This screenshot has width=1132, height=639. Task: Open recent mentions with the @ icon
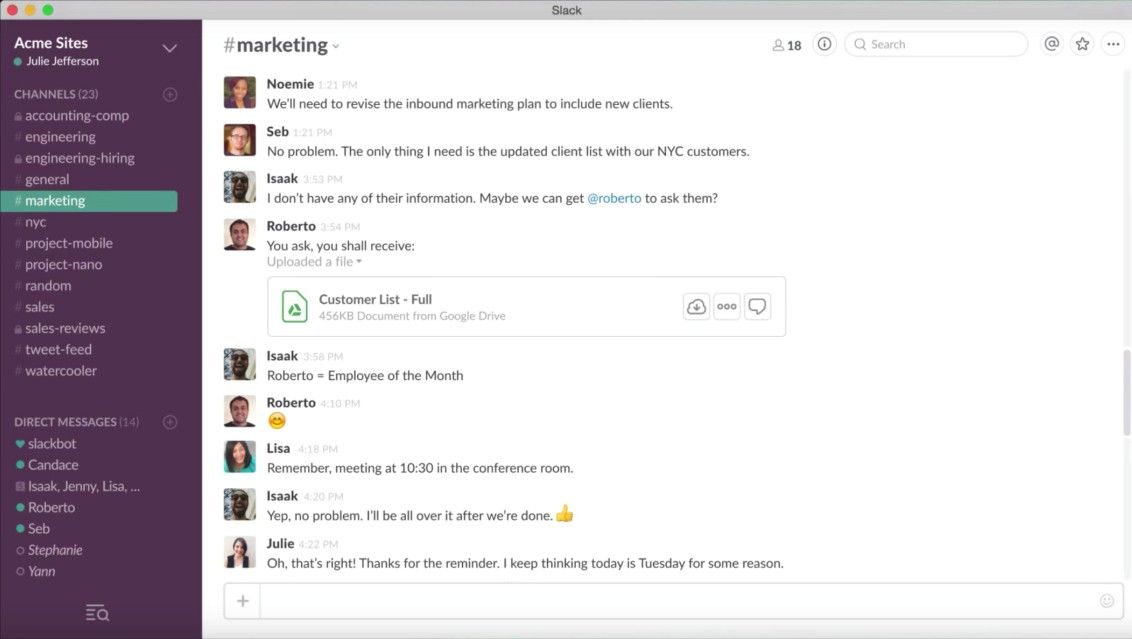coord(1052,43)
